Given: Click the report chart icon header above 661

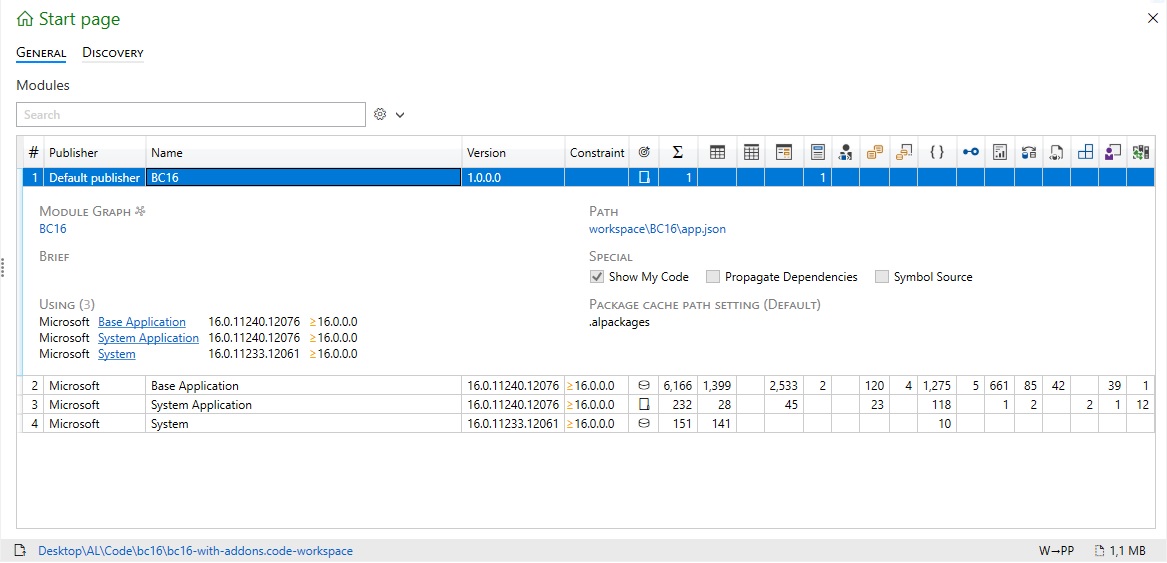Looking at the screenshot, I should click(x=1000, y=152).
